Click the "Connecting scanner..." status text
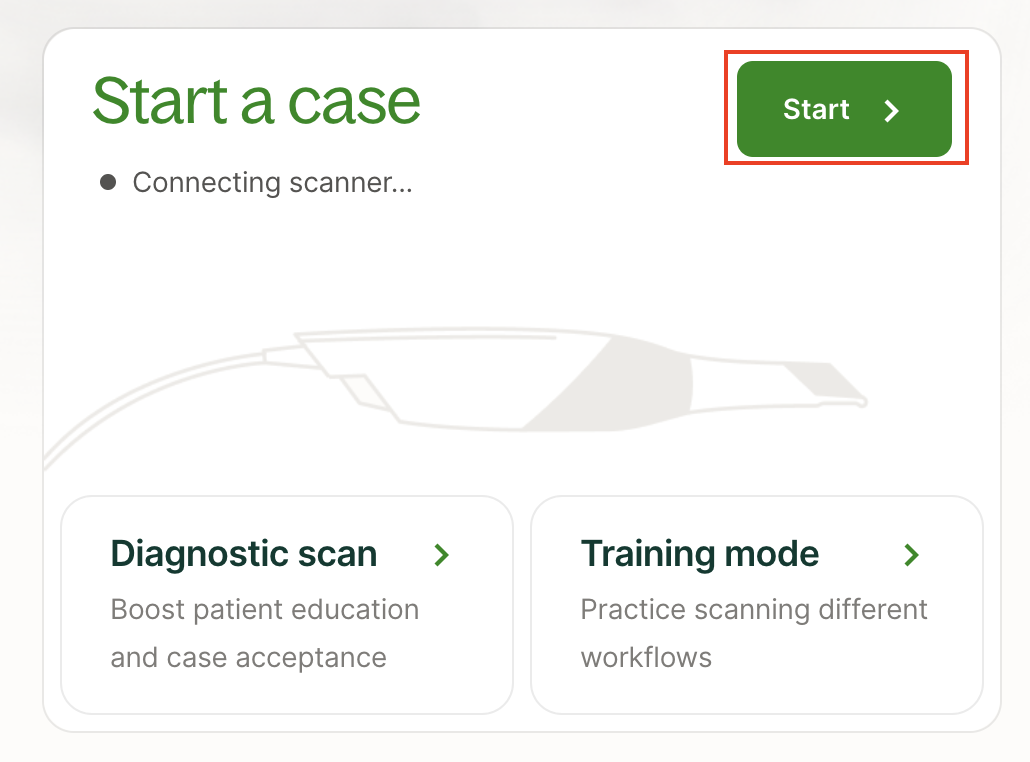1030x762 pixels. point(272,183)
